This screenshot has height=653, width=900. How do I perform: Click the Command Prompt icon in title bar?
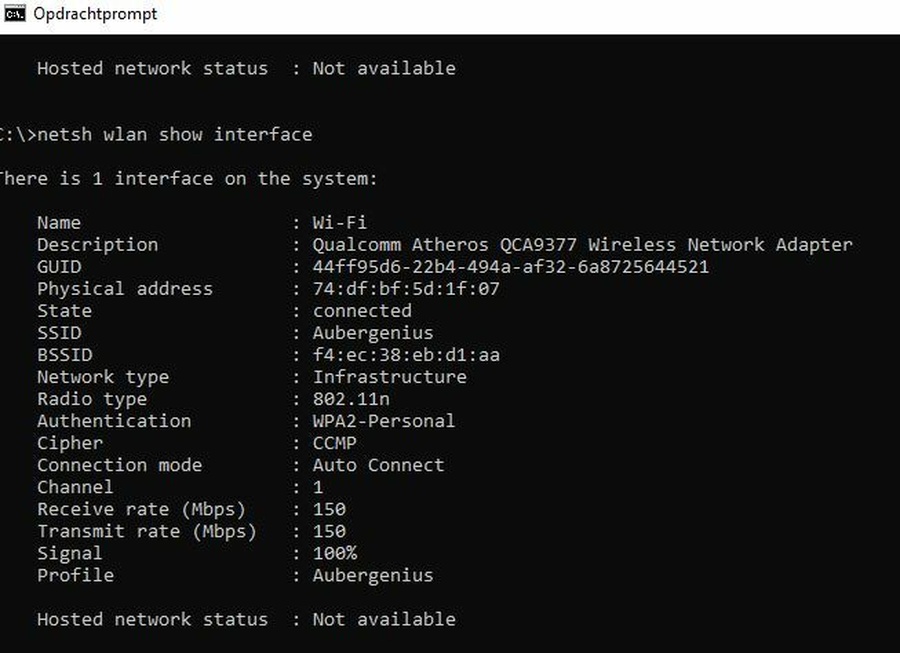pos(14,14)
